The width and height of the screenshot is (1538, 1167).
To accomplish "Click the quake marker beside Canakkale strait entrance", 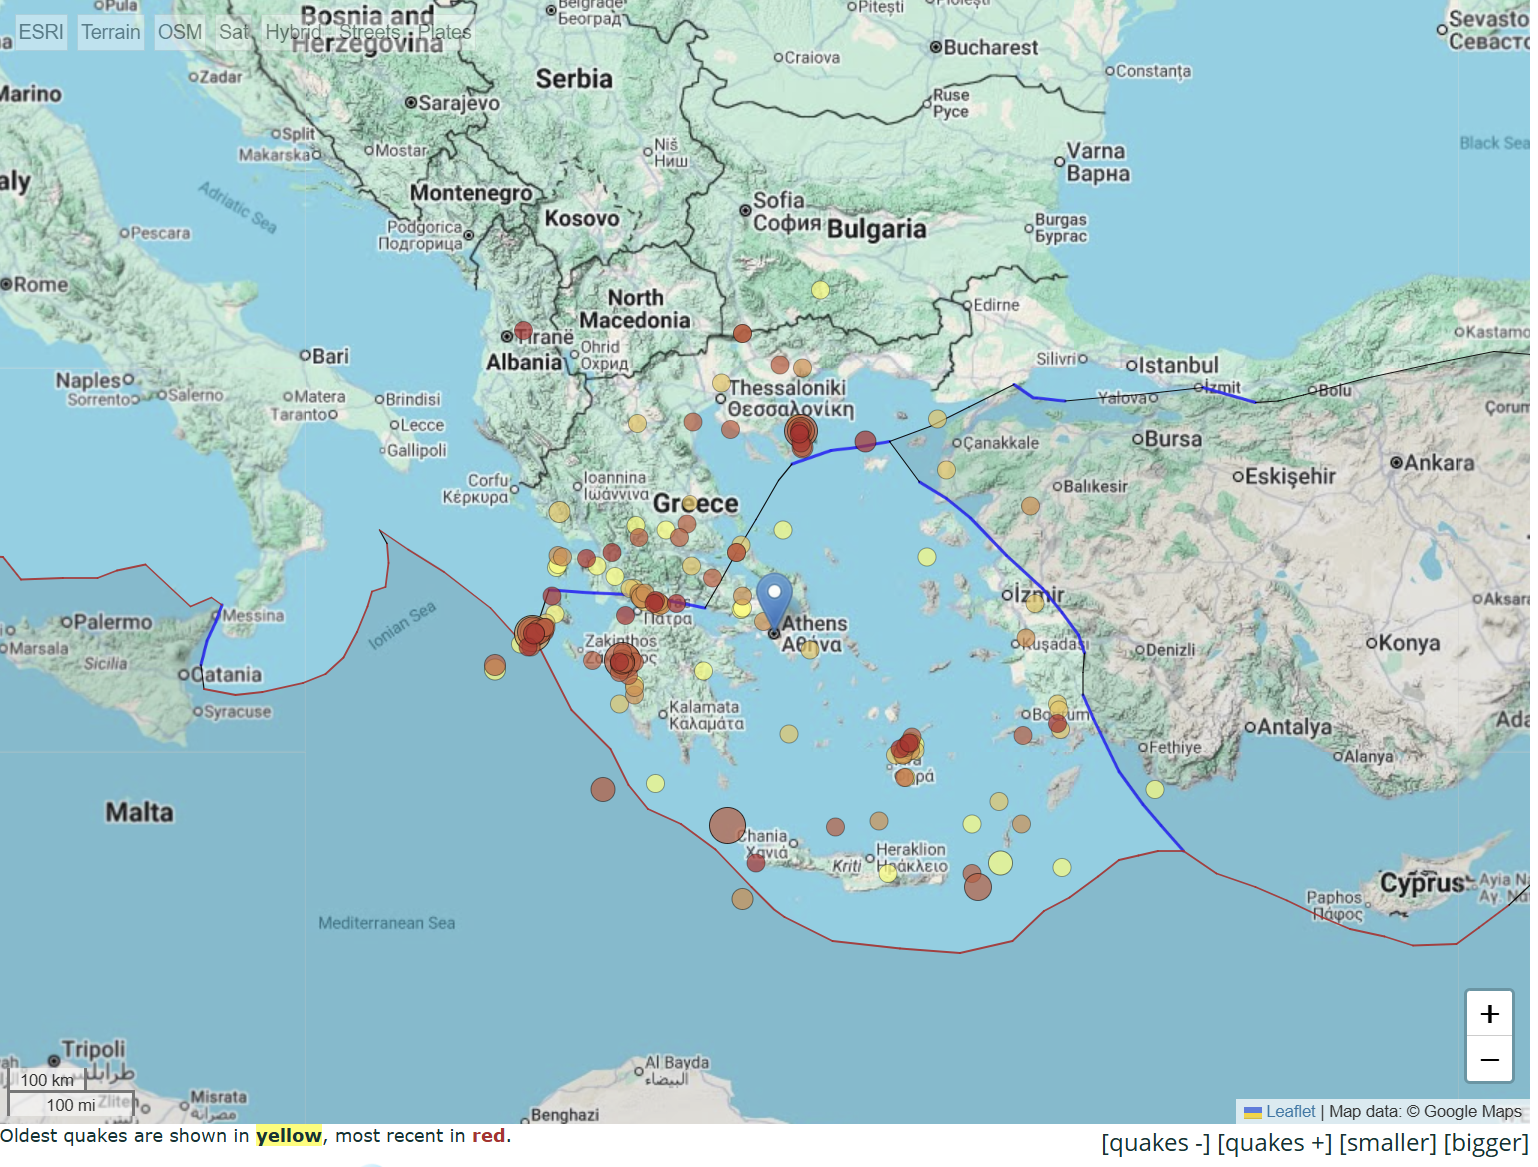I will pos(937,419).
